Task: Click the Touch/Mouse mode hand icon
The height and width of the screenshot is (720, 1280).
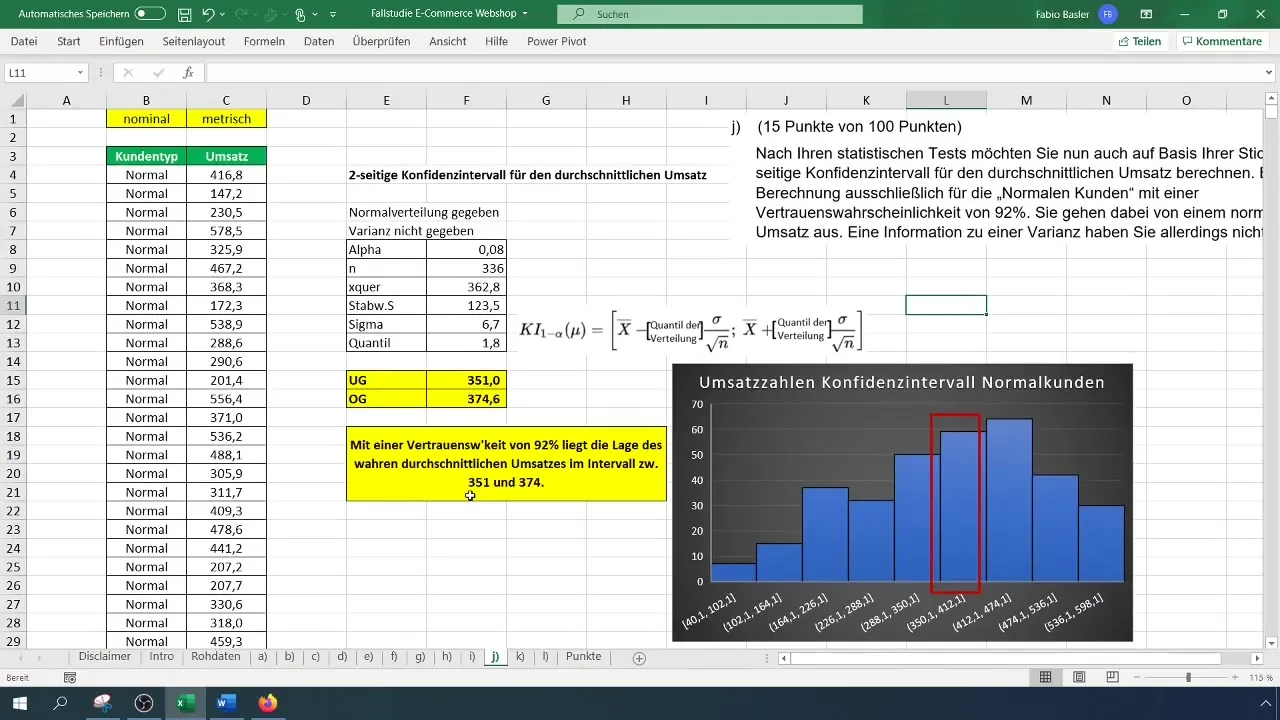Action: point(299,15)
